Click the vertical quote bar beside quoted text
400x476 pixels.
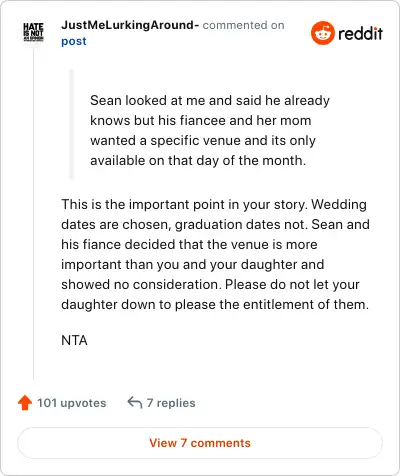(x=71, y=124)
